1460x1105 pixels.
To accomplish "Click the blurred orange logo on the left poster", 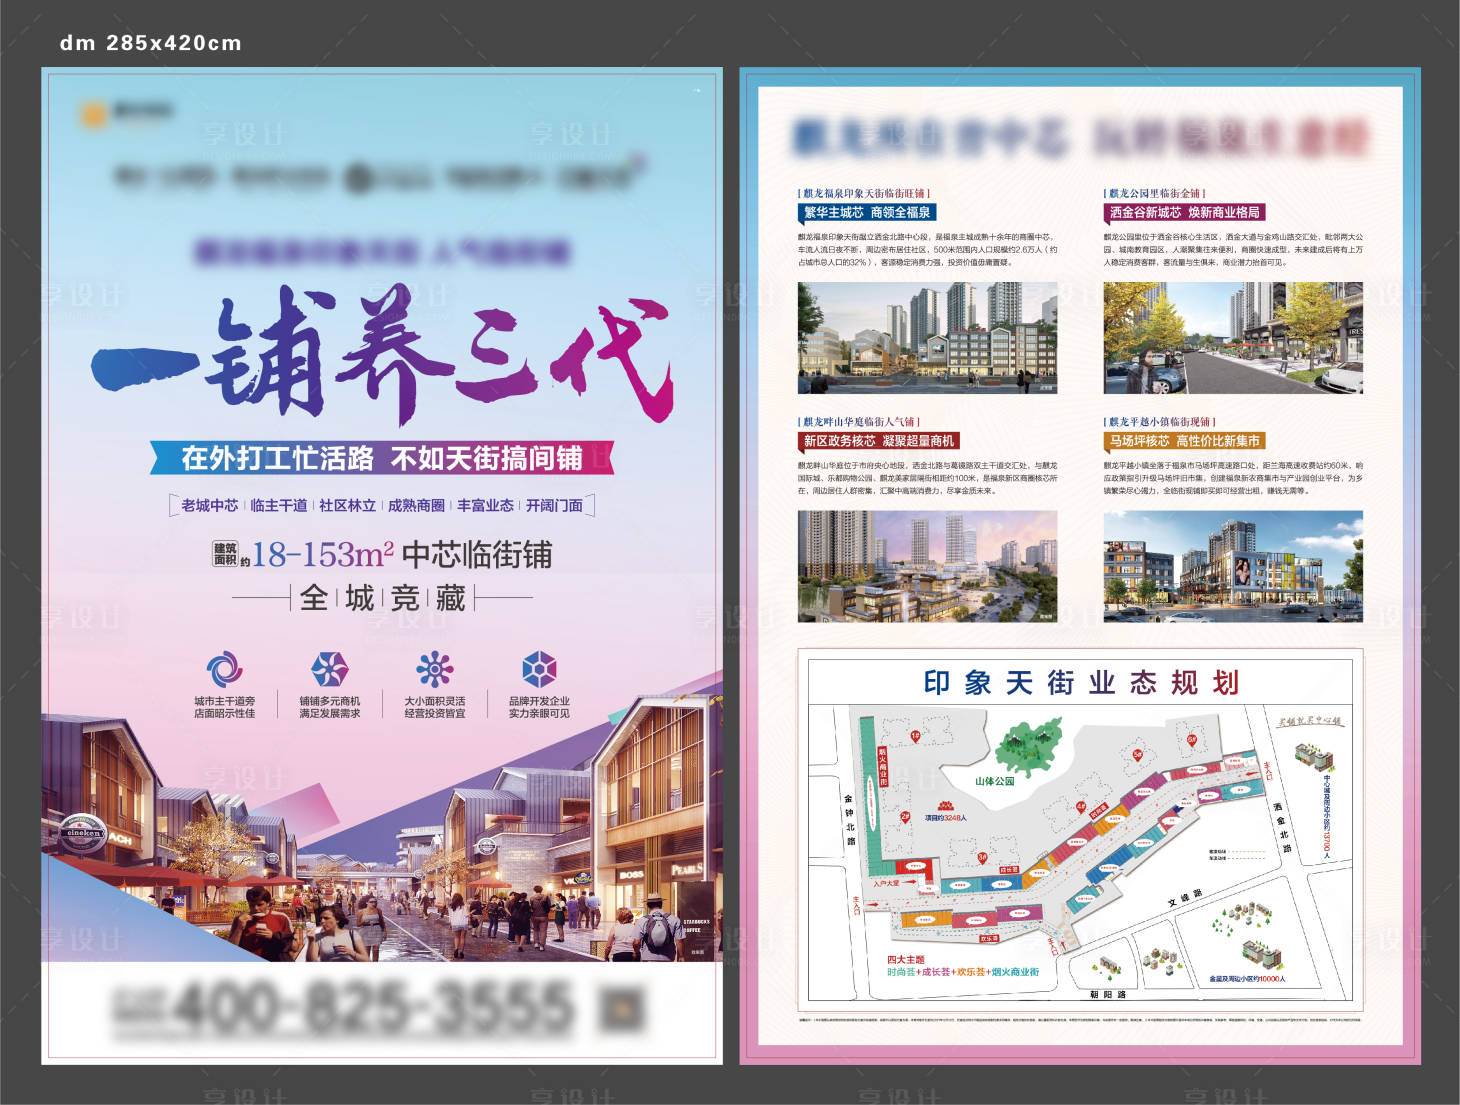I will pos(94,114).
